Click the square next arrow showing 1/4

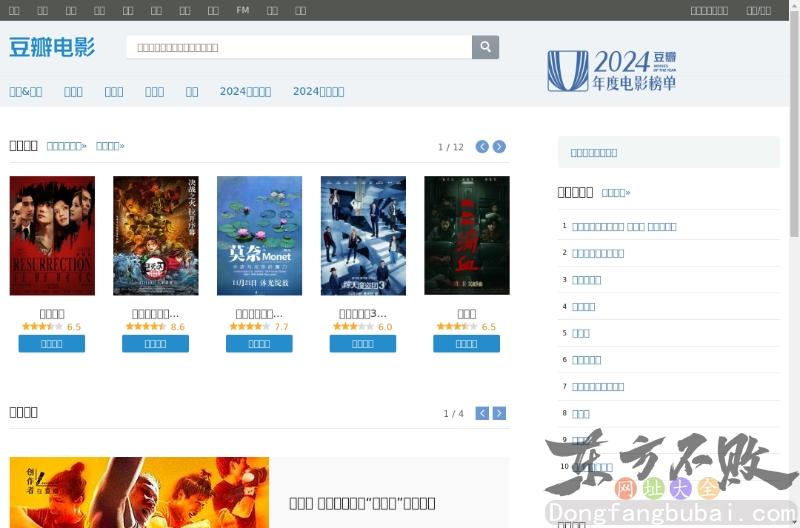click(x=499, y=413)
